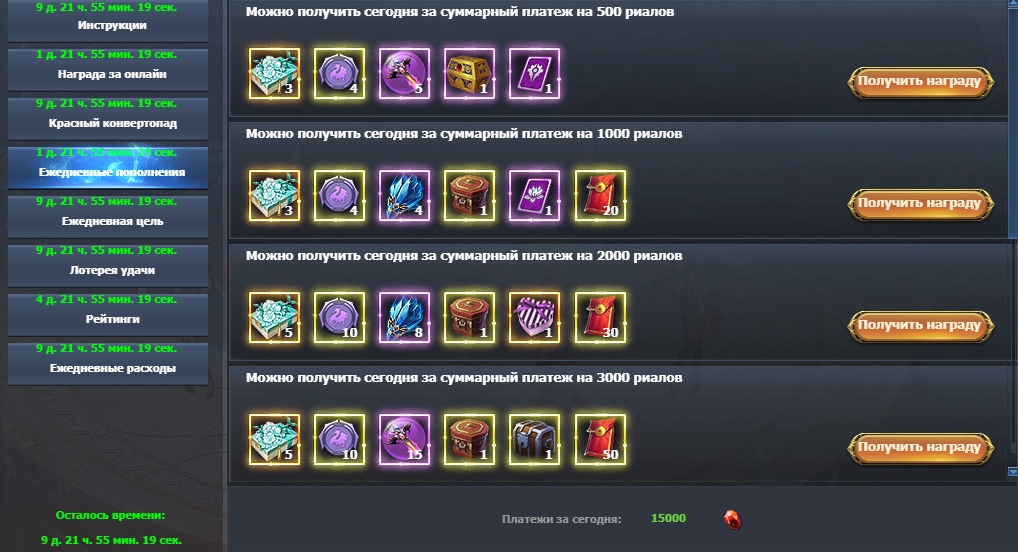Viewport: 1018px width, 552px height.
Task: Click the red envelope with 20 count
Action: [601, 195]
